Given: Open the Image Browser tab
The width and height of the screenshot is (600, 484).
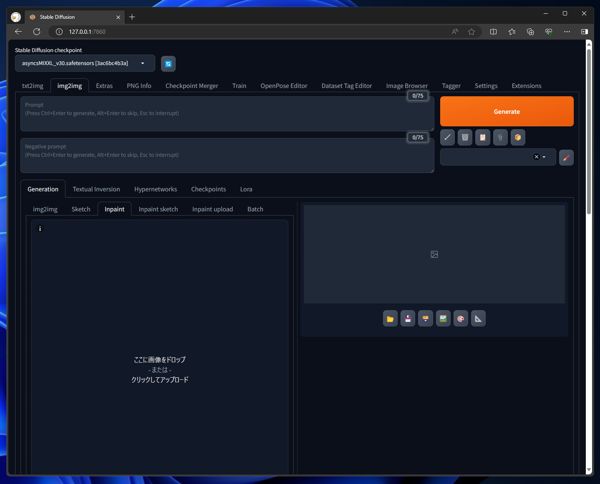Looking at the screenshot, I should pos(407,86).
